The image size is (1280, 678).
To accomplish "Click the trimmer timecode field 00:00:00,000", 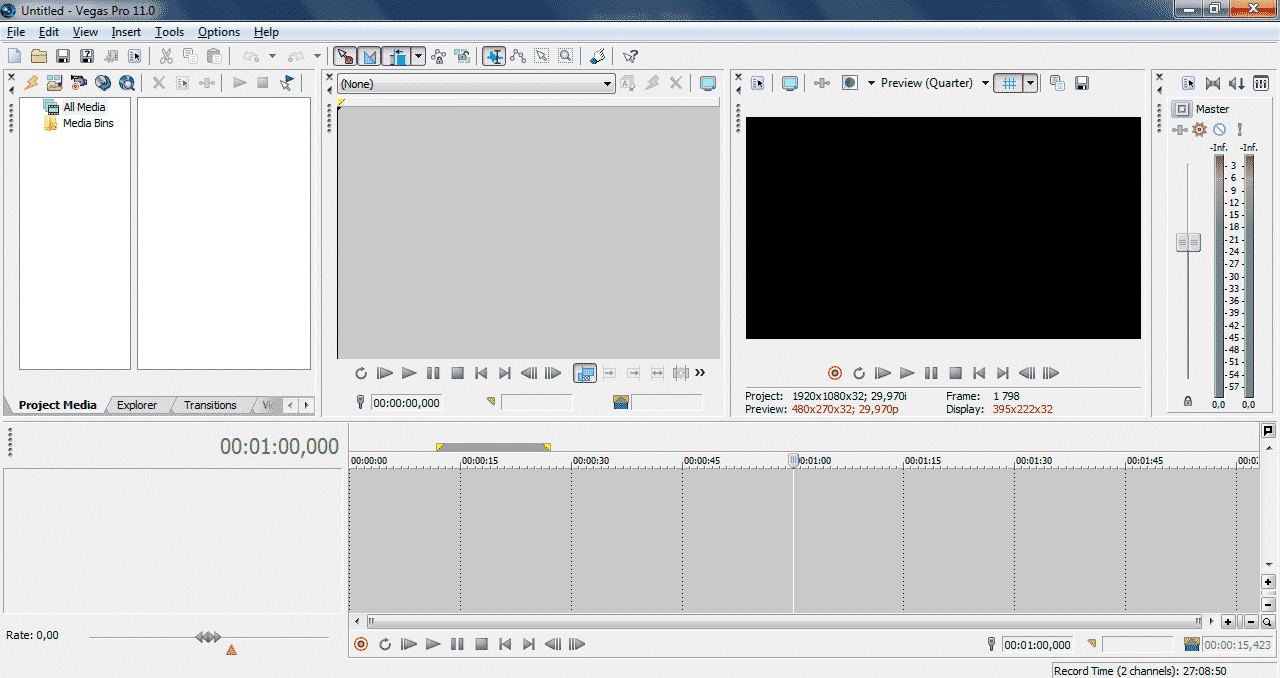I will pyautogui.click(x=406, y=403).
